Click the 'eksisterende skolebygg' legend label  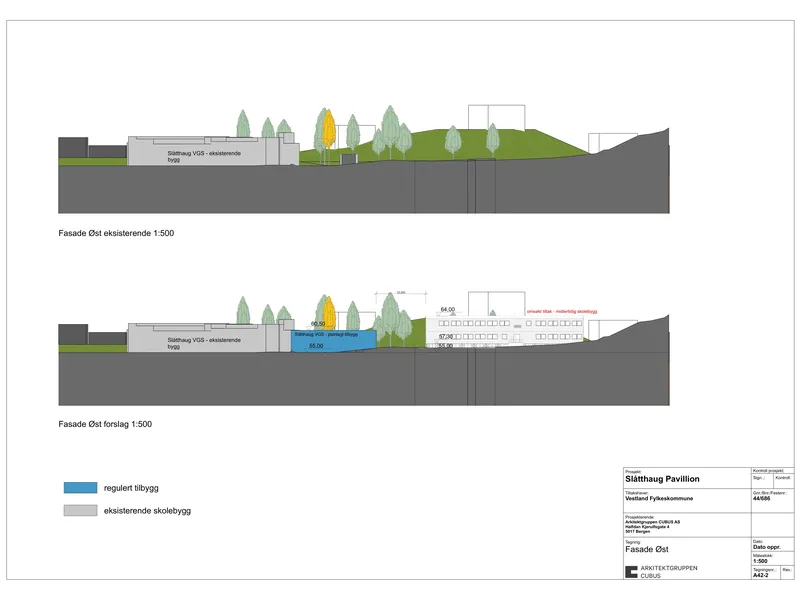(147, 510)
